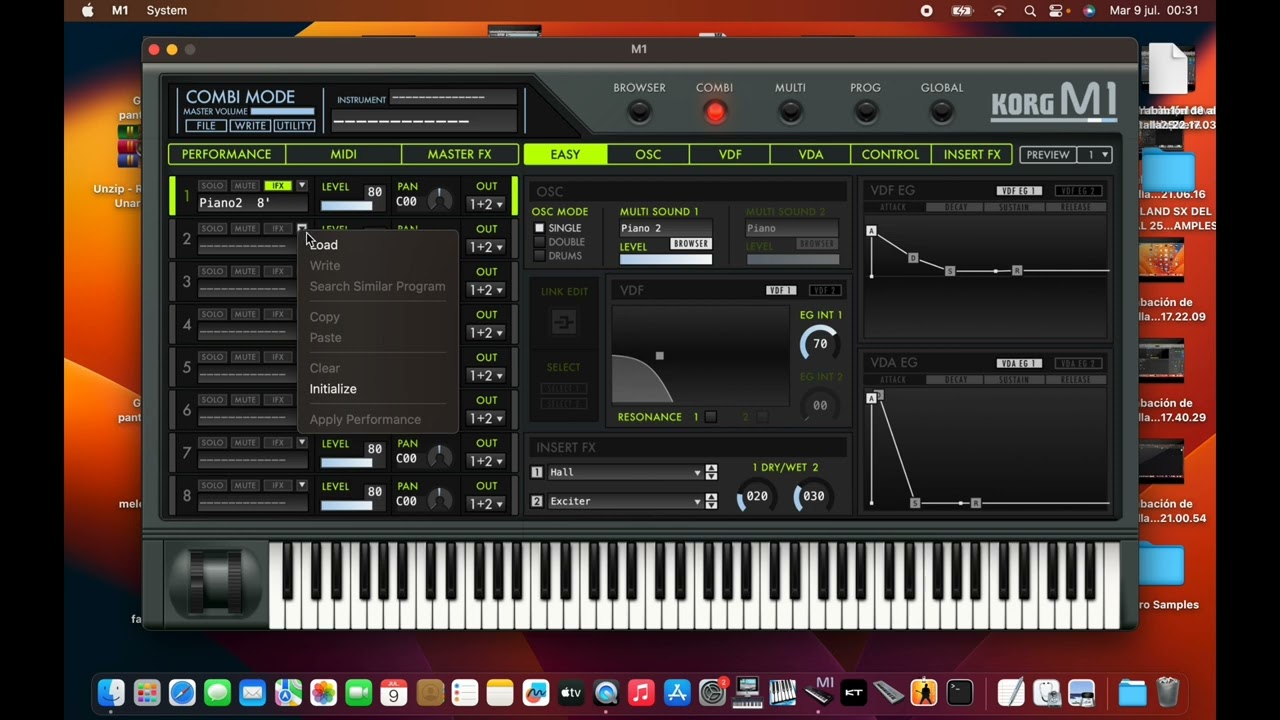1280x720 pixels.
Task: Click the PREVIEW button
Action: 1048,155
